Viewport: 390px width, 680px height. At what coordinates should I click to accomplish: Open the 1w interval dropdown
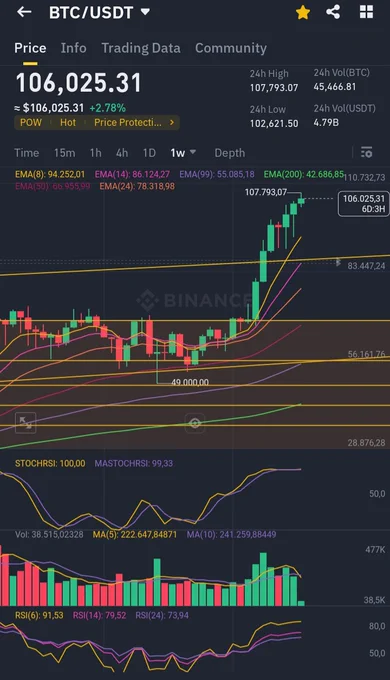(183, 153)
